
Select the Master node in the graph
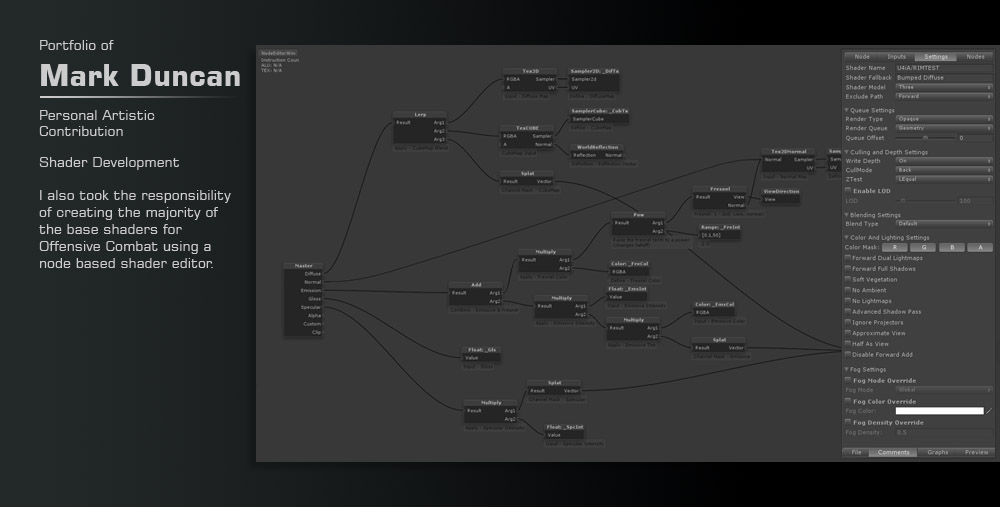[x=304, y=266]
